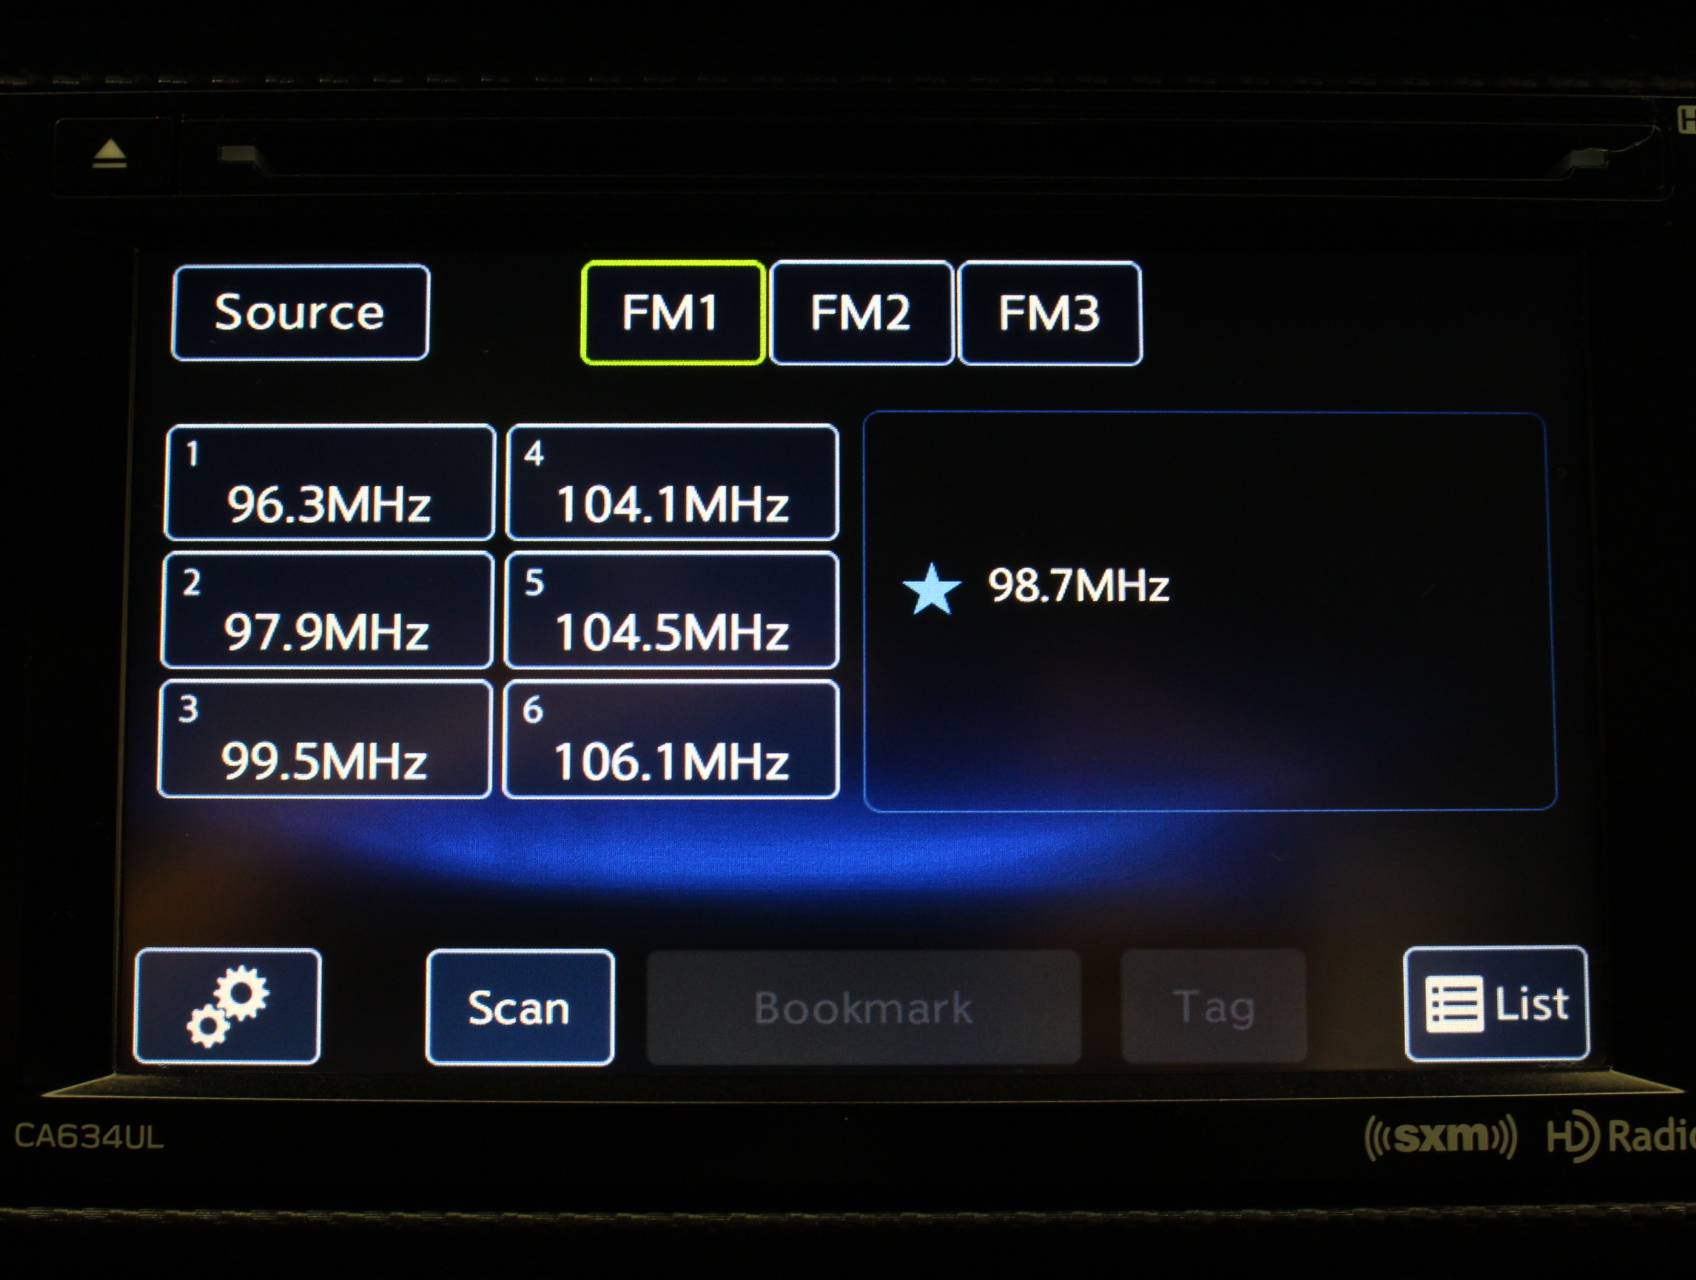Viewport: 1696px width, 1280px height.
Task: Tap the current 98.7MHz frequency display
Action: tap(1078, 586)
